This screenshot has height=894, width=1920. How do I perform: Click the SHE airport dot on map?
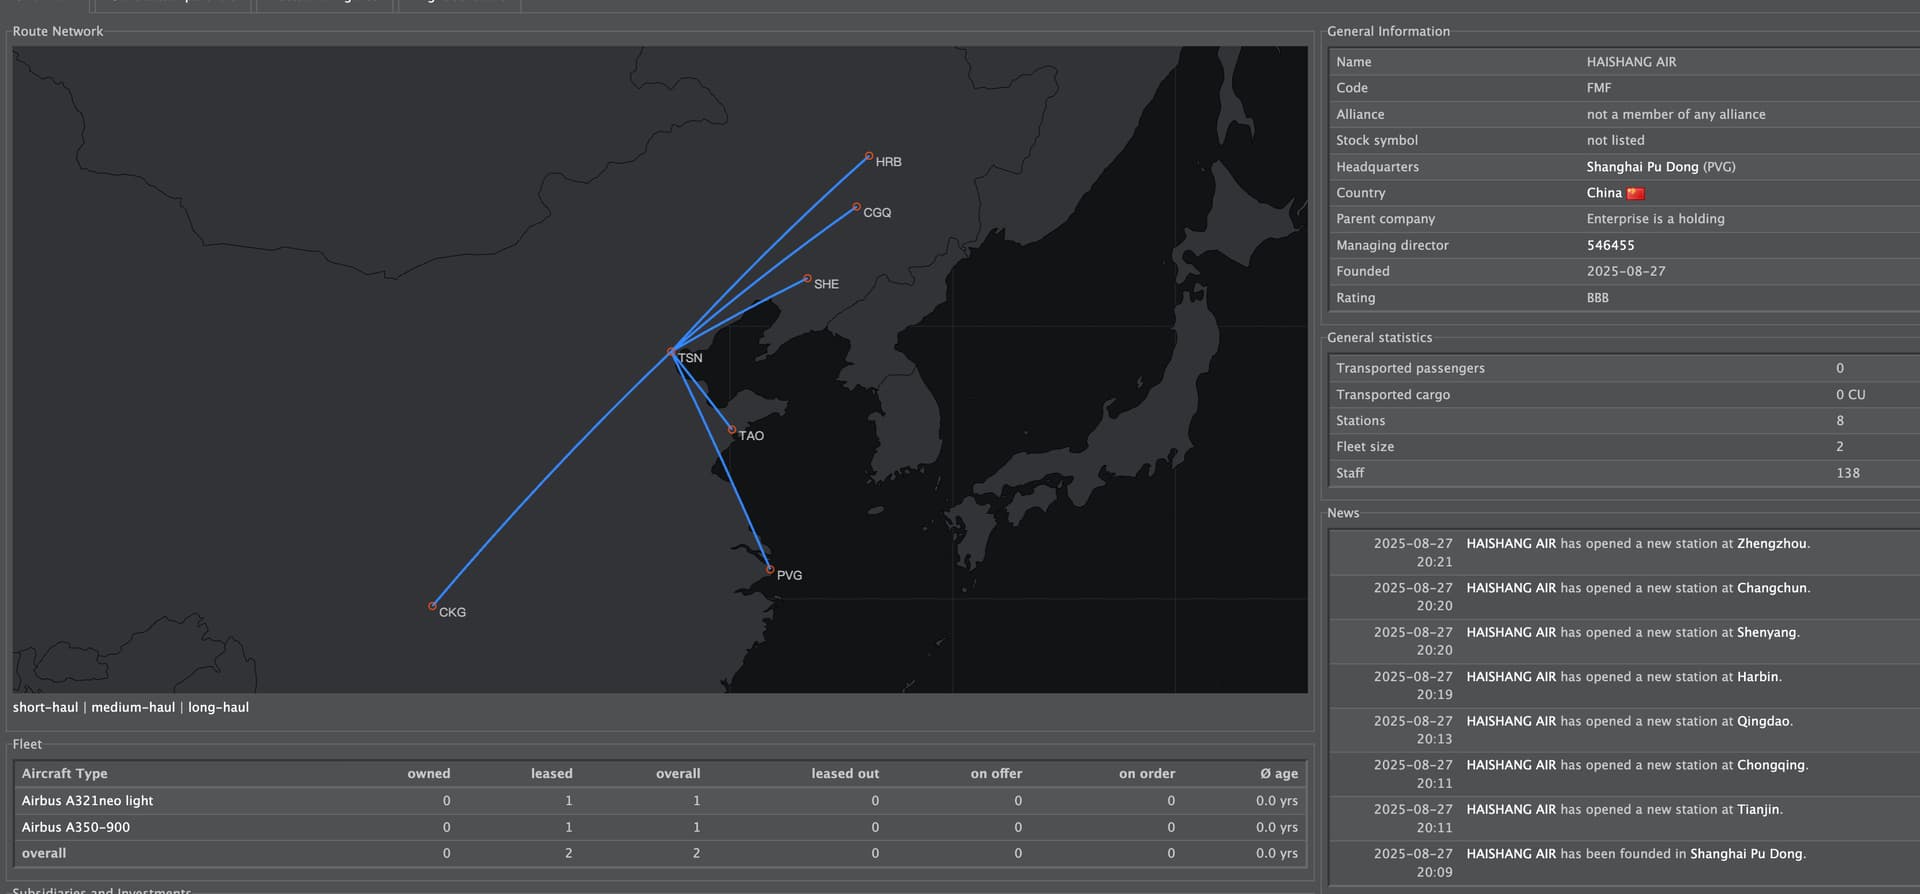coord(807,279)
